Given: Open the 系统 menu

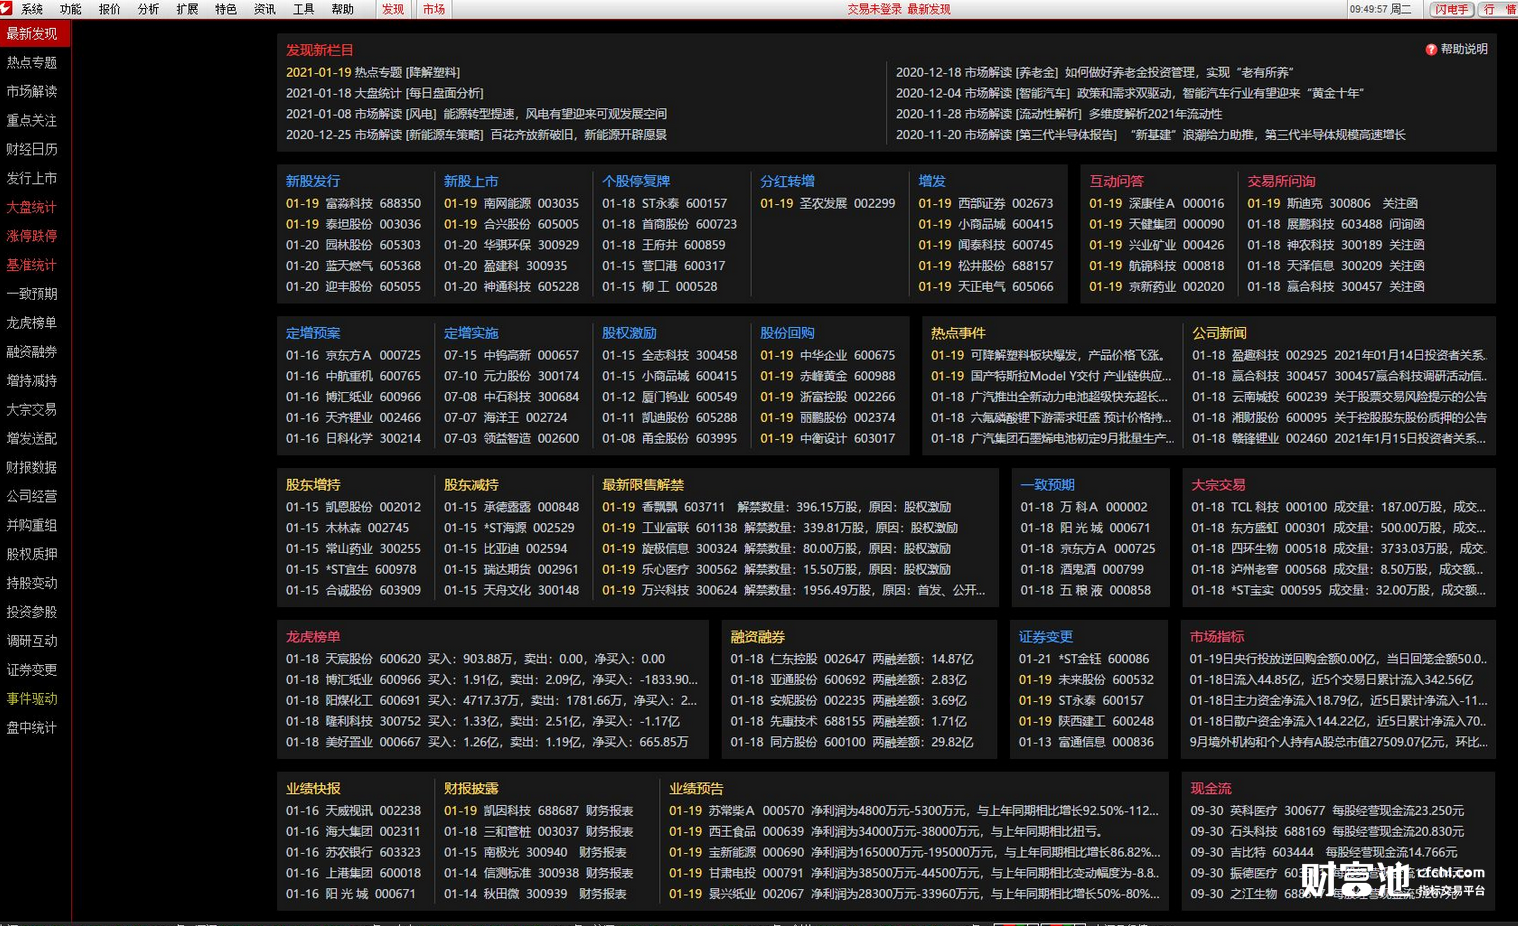Looking at the screenshot, I should pos(32,9).
